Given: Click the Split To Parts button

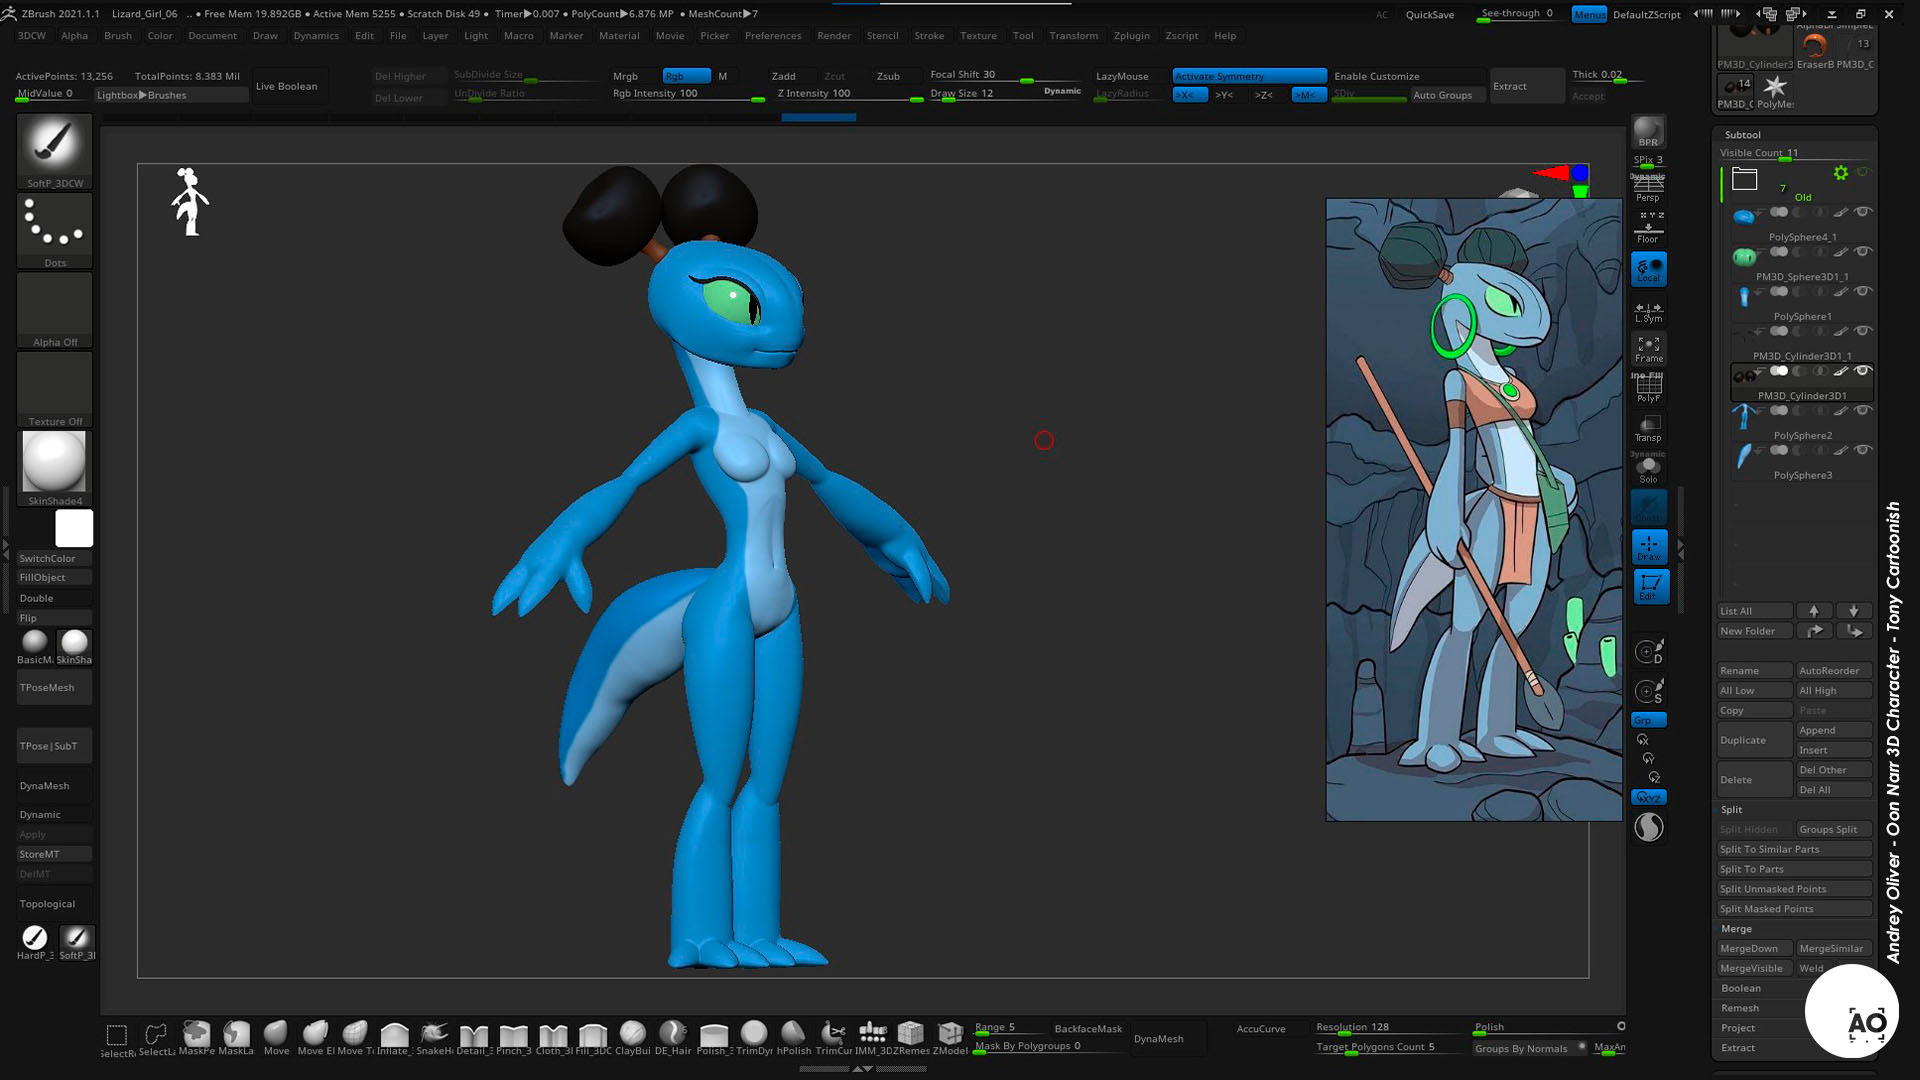Looking at the screenshot, I should tap(1794, 869).
